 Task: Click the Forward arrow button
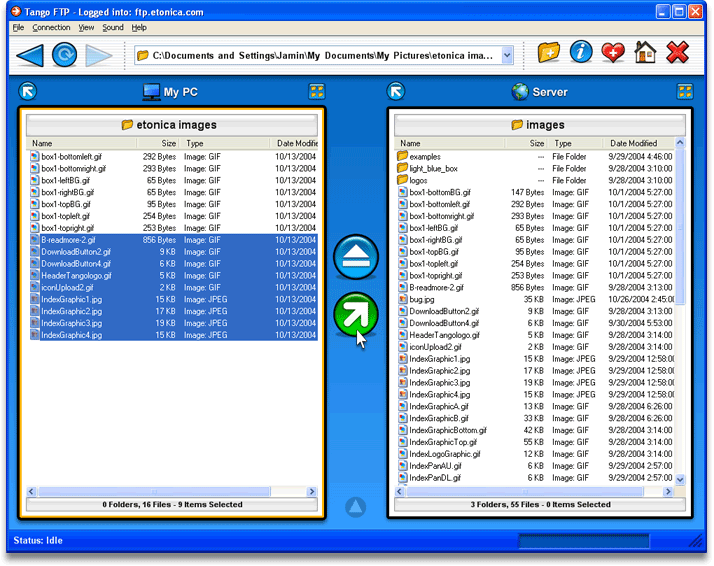(x=99, y=56)
